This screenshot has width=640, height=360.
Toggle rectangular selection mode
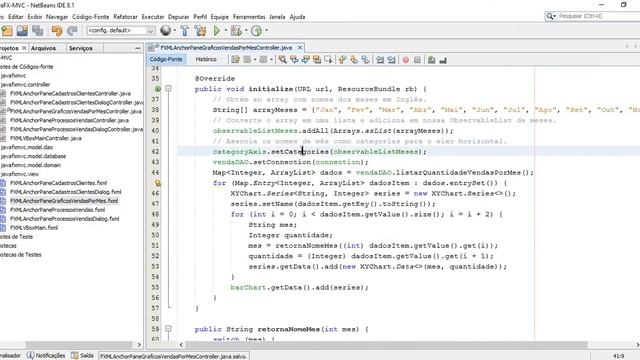click(x=328, y=60)
